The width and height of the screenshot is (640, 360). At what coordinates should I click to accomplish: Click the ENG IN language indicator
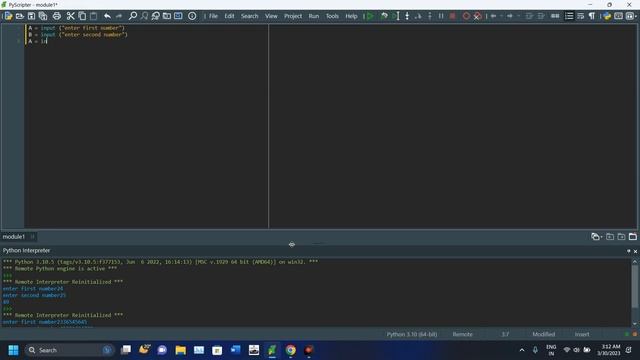point(551,350)
